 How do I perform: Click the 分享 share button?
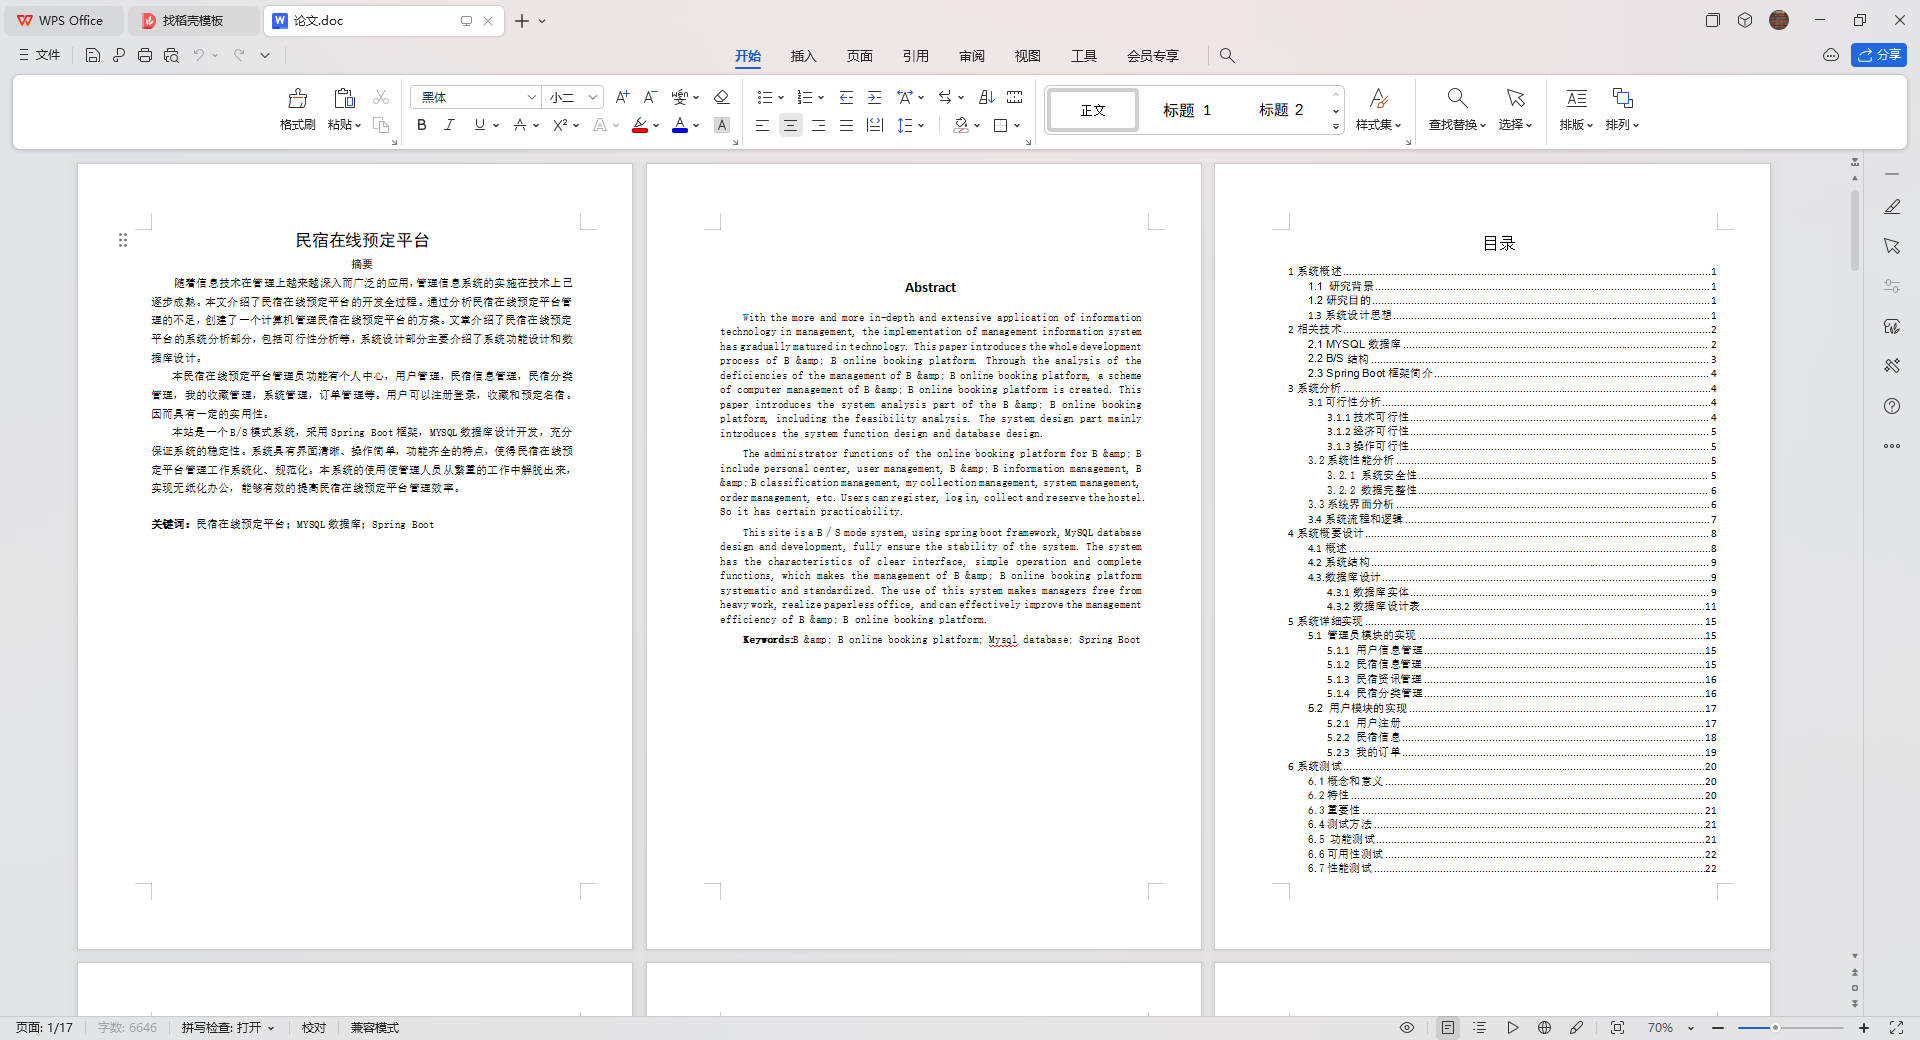[x=1879, y=55]
